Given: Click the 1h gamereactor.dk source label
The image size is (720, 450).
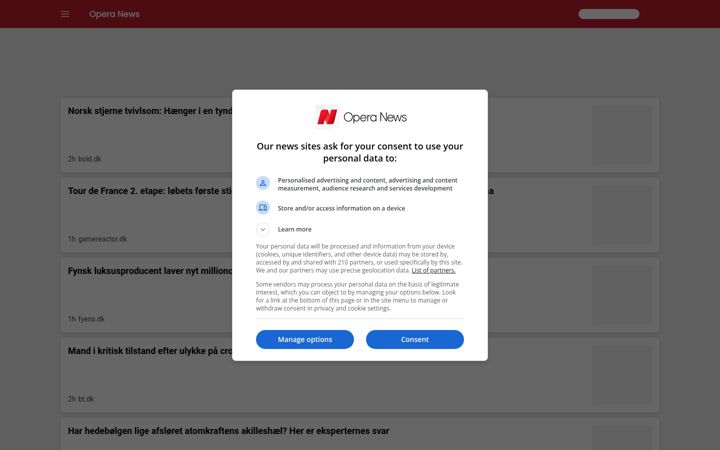Looking at the screenshot, I should pos(97,239).
